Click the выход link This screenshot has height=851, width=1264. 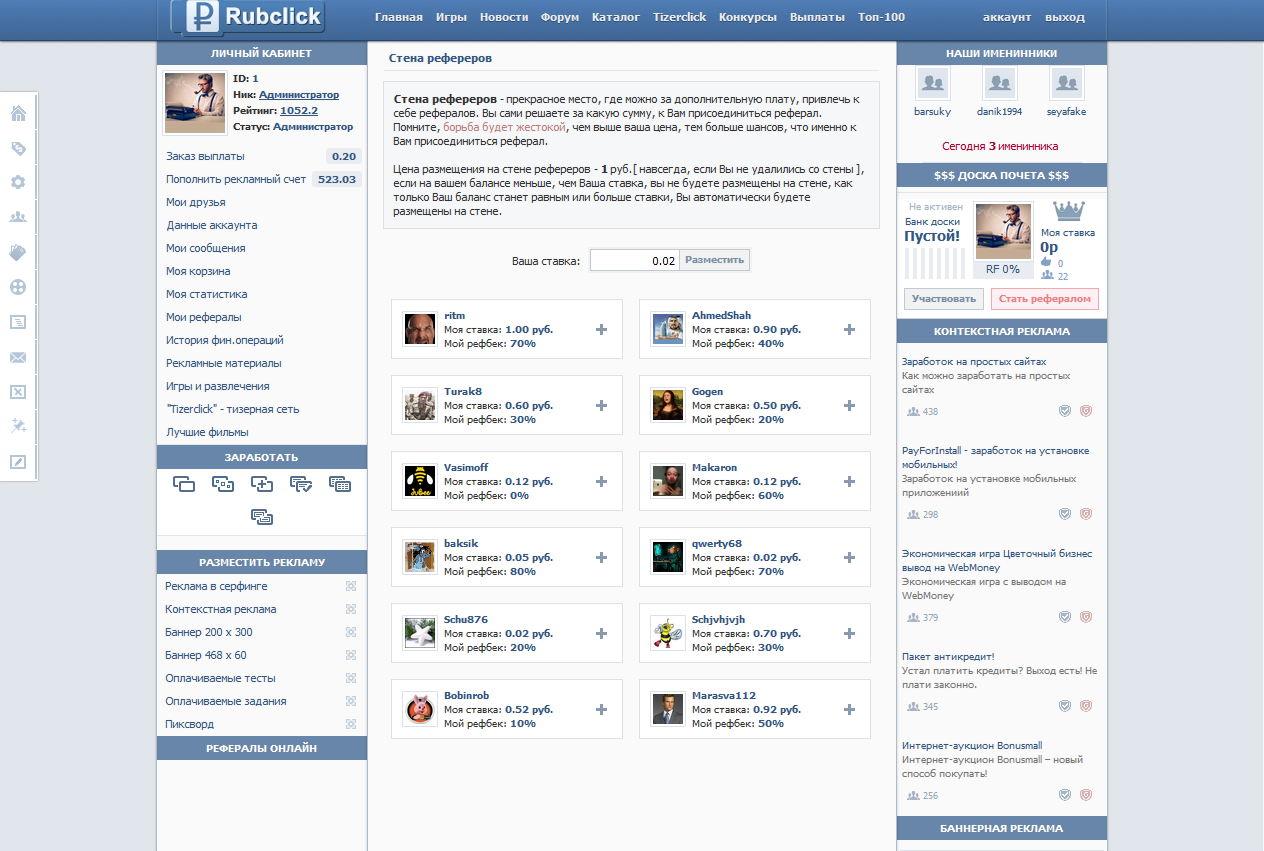(x=1064, y=17)
